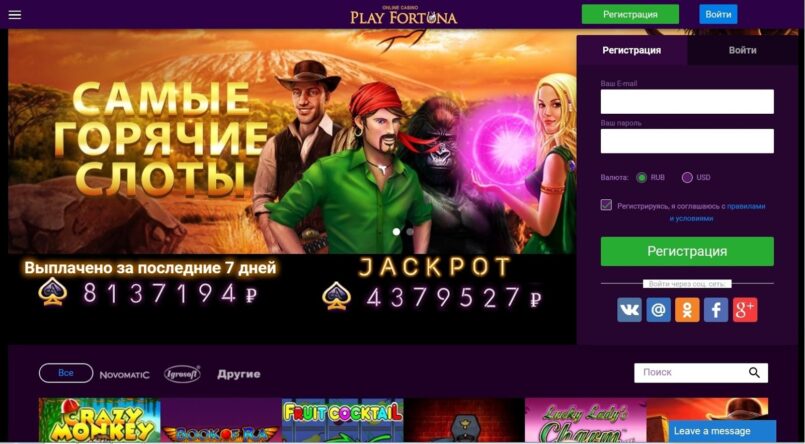This screenshot has width=805, height=444.
Task: Click the search magnifier icon
Action: (x=754, y=373)
